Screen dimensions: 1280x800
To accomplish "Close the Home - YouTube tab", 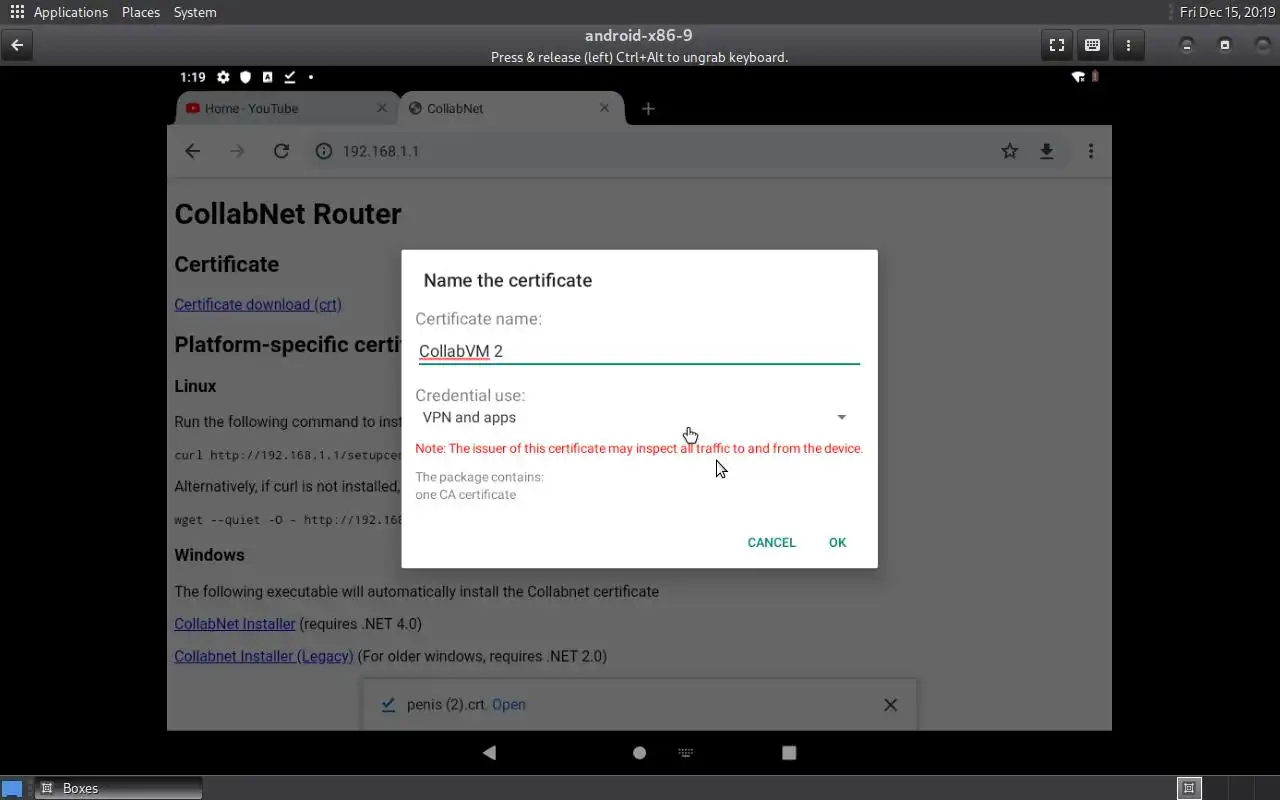I will pyautogui.click(x=382, y=108).
